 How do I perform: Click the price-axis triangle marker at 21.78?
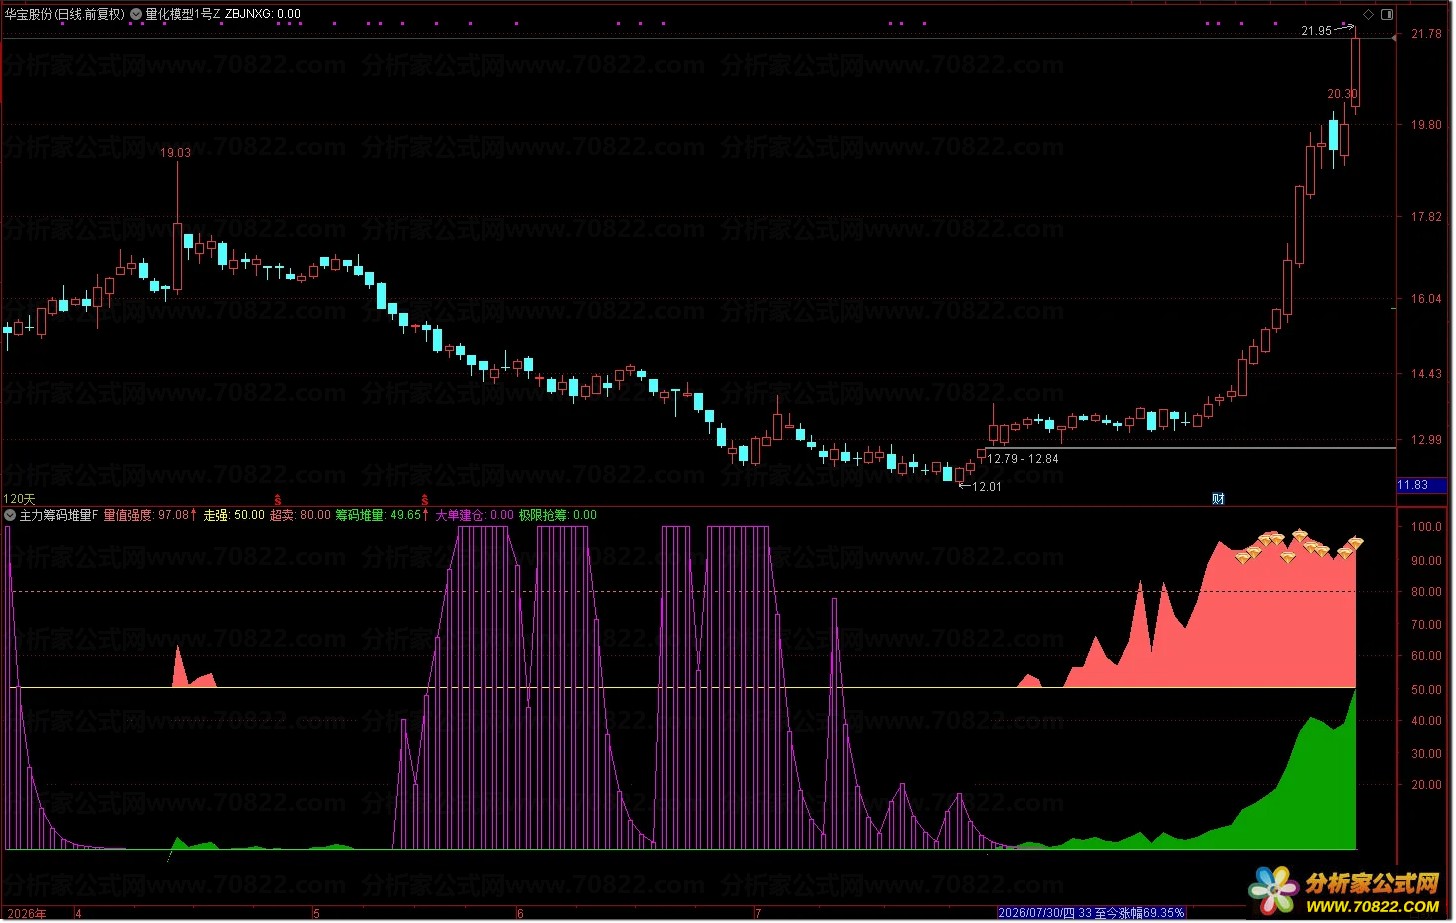tap(1394, 38)
